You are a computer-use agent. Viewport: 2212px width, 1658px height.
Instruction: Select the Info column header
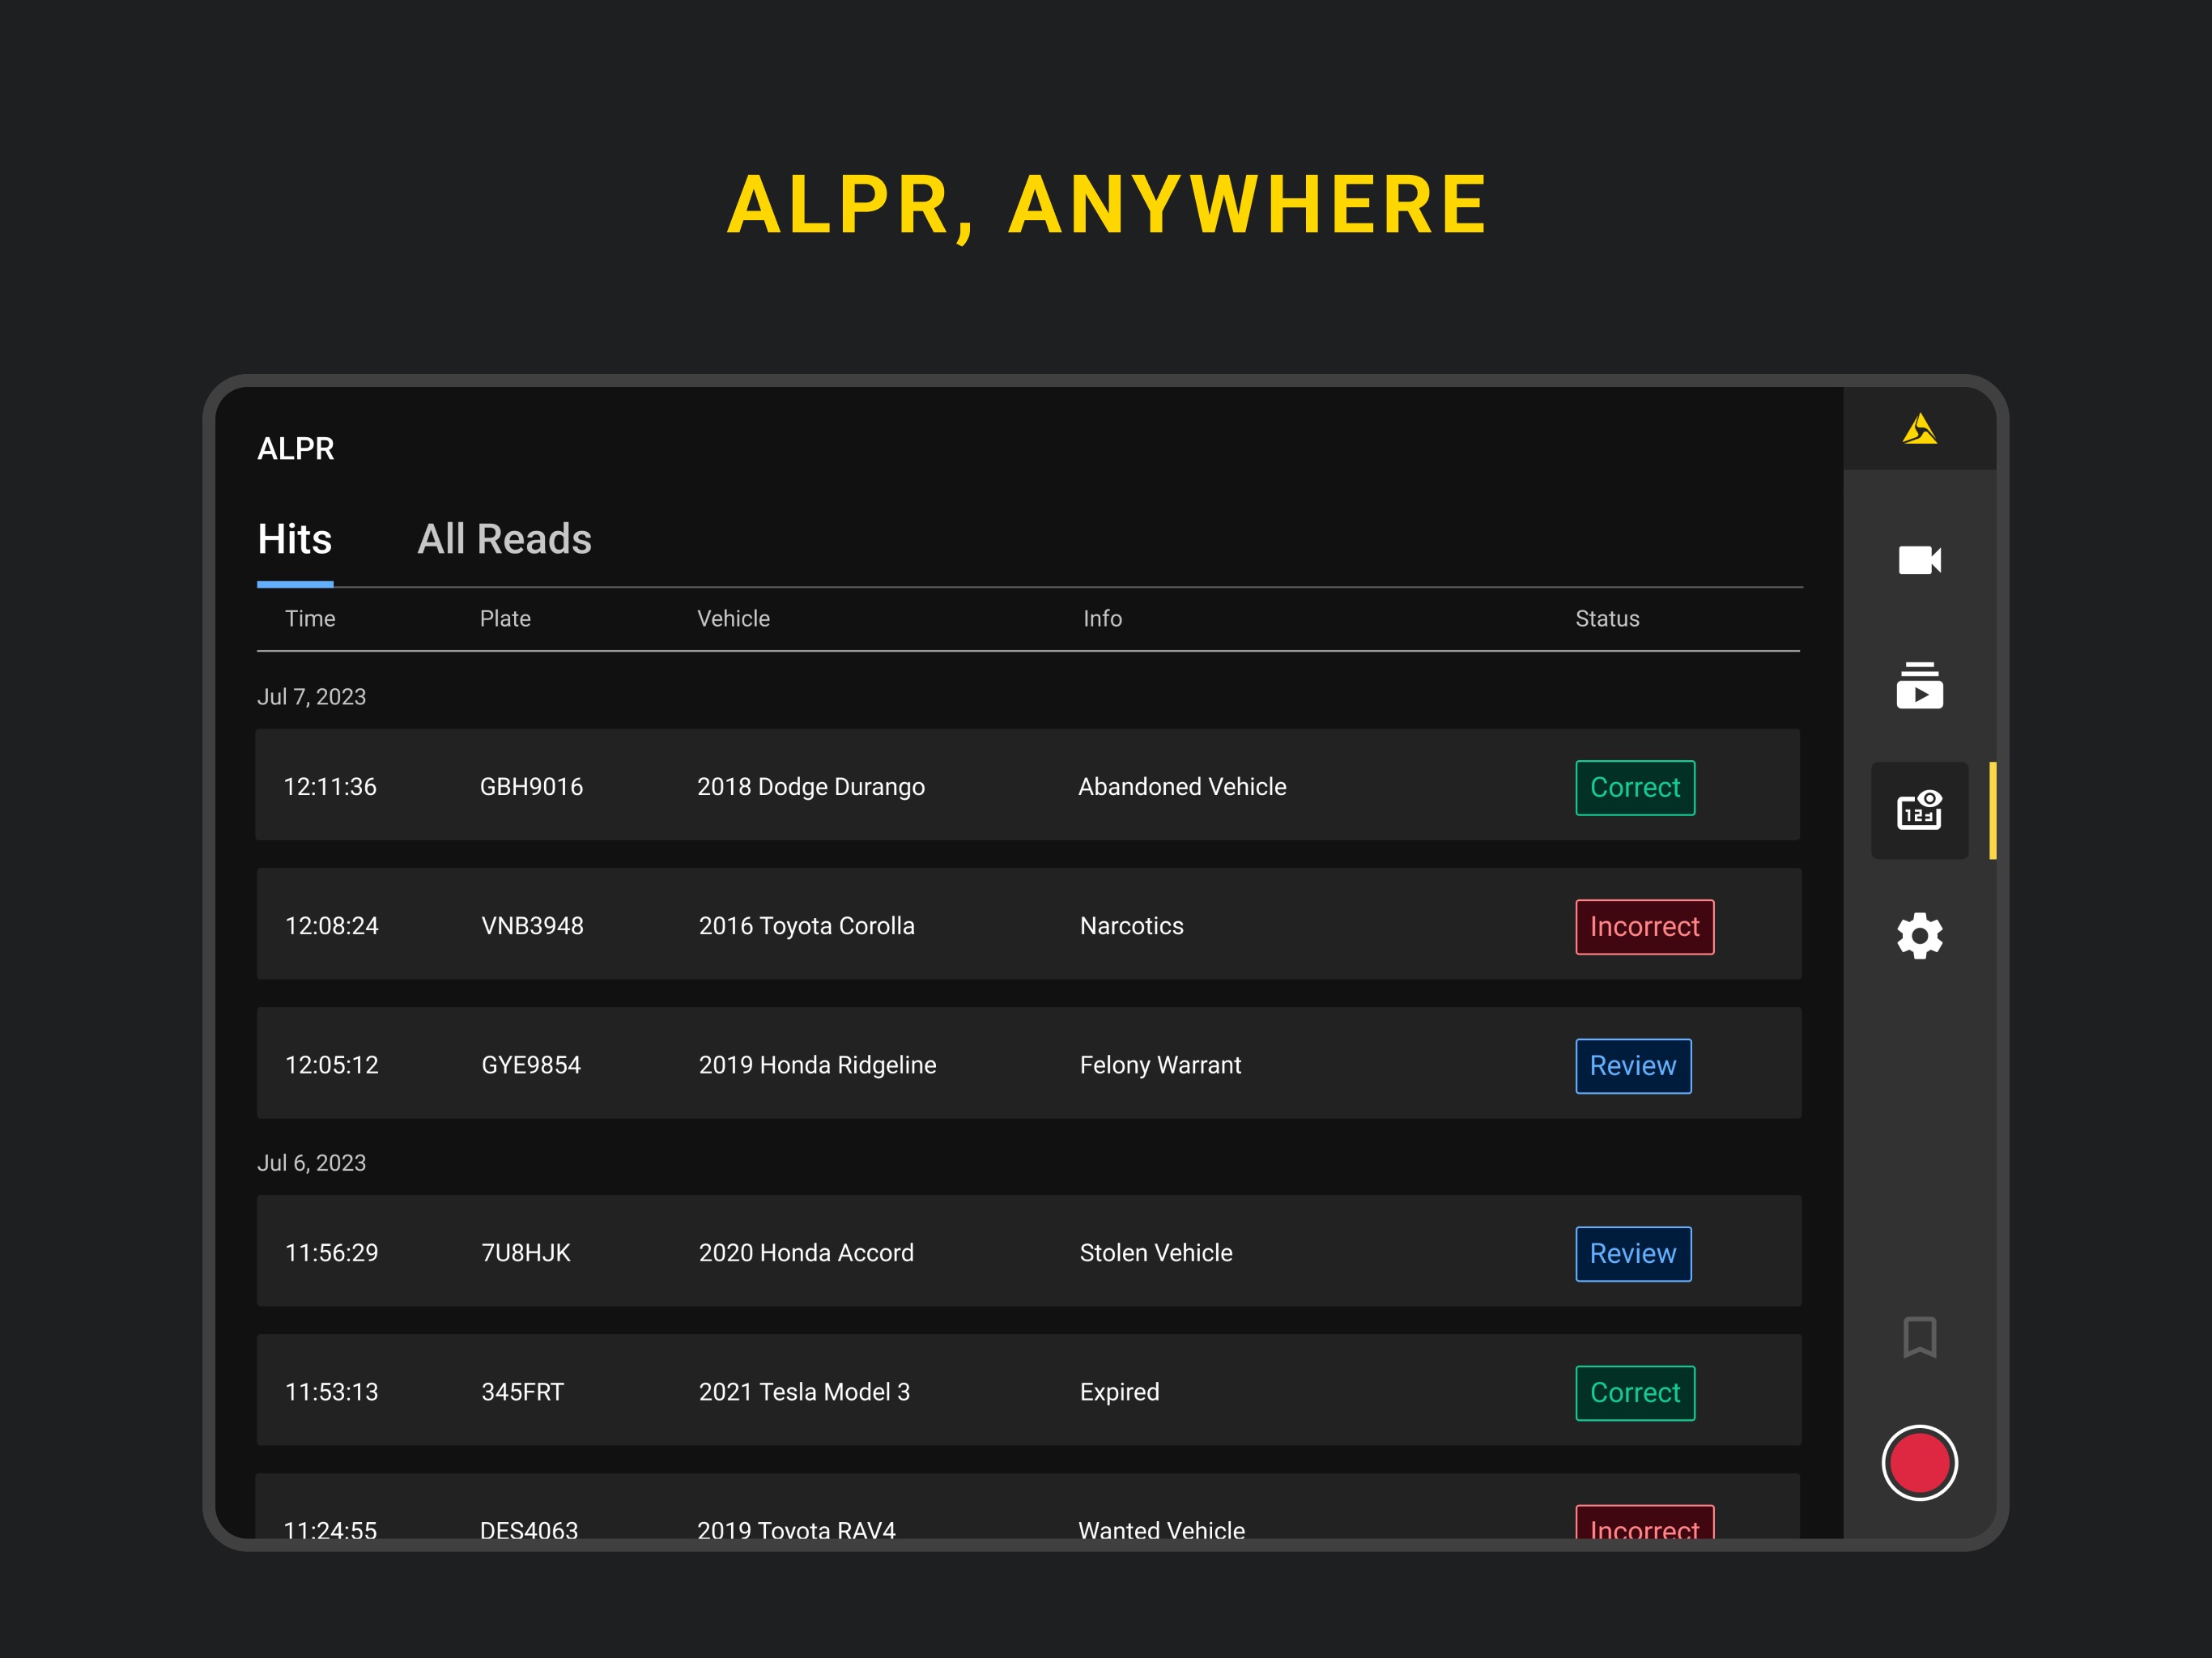tap(1102, 619)
